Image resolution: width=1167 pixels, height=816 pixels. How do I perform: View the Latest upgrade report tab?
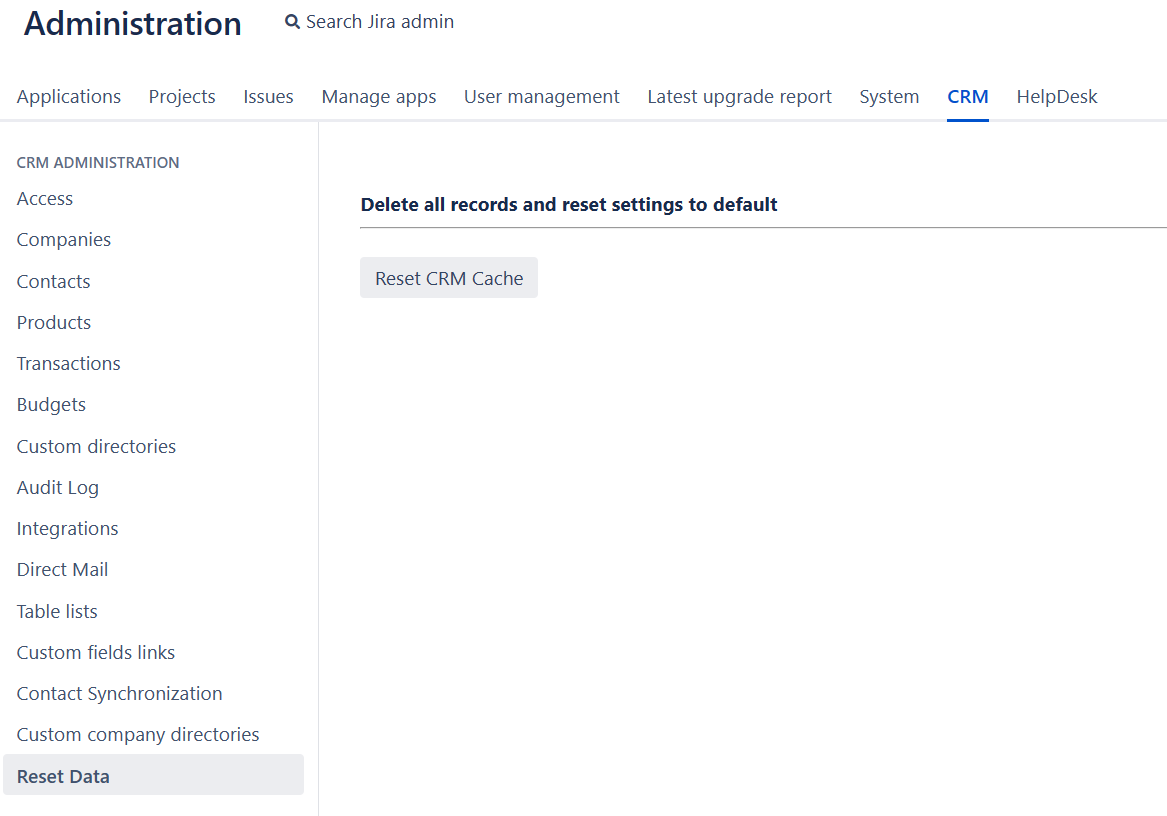tap(739, 97)
